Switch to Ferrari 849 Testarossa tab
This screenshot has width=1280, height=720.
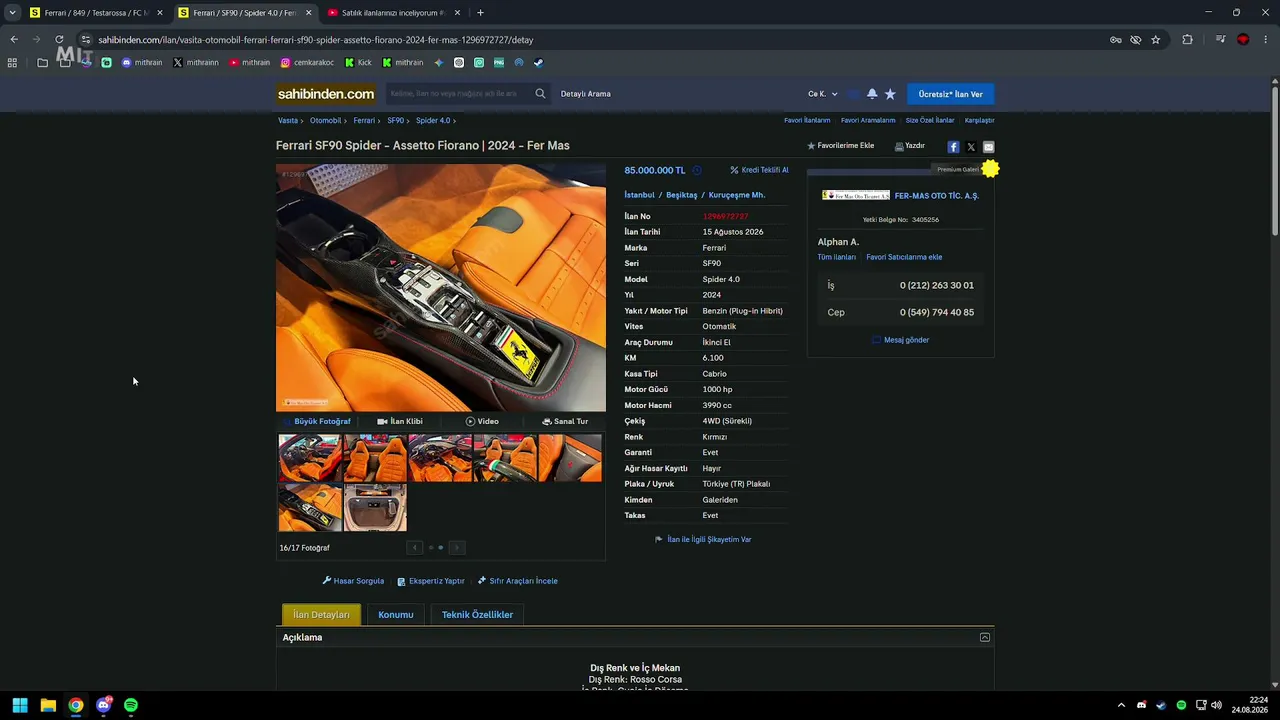tap(96, 12)
